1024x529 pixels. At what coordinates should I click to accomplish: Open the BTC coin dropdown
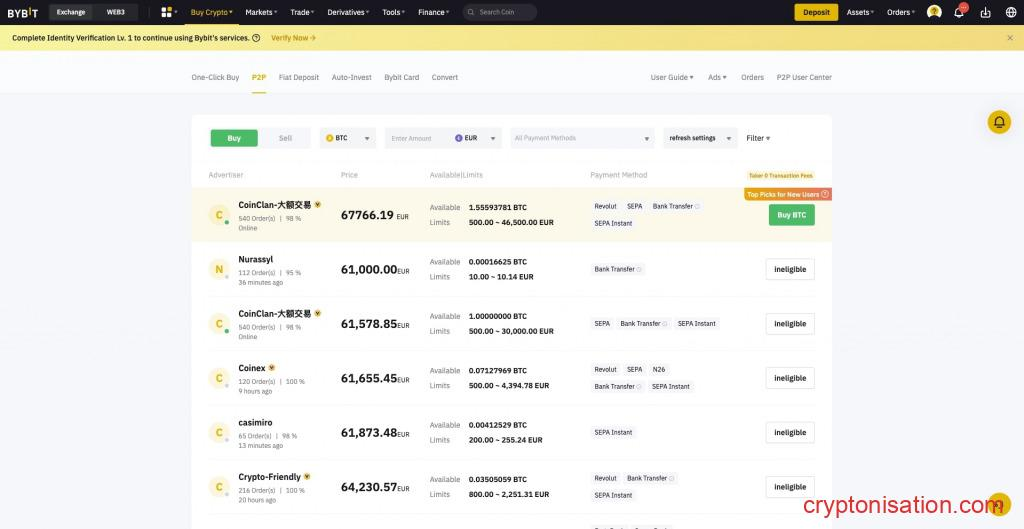347,138
